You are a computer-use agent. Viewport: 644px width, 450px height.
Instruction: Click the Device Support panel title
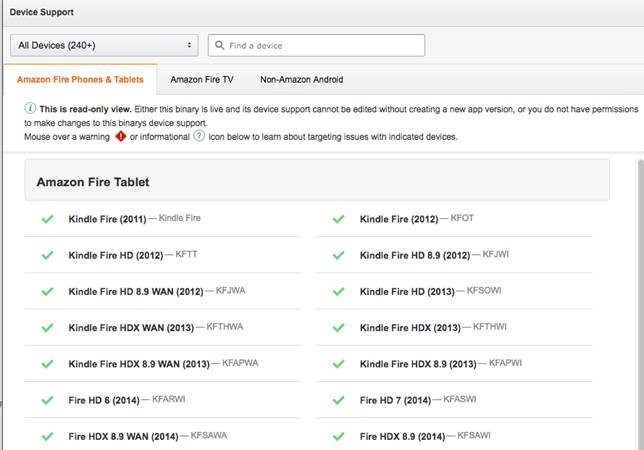point(41,12)
